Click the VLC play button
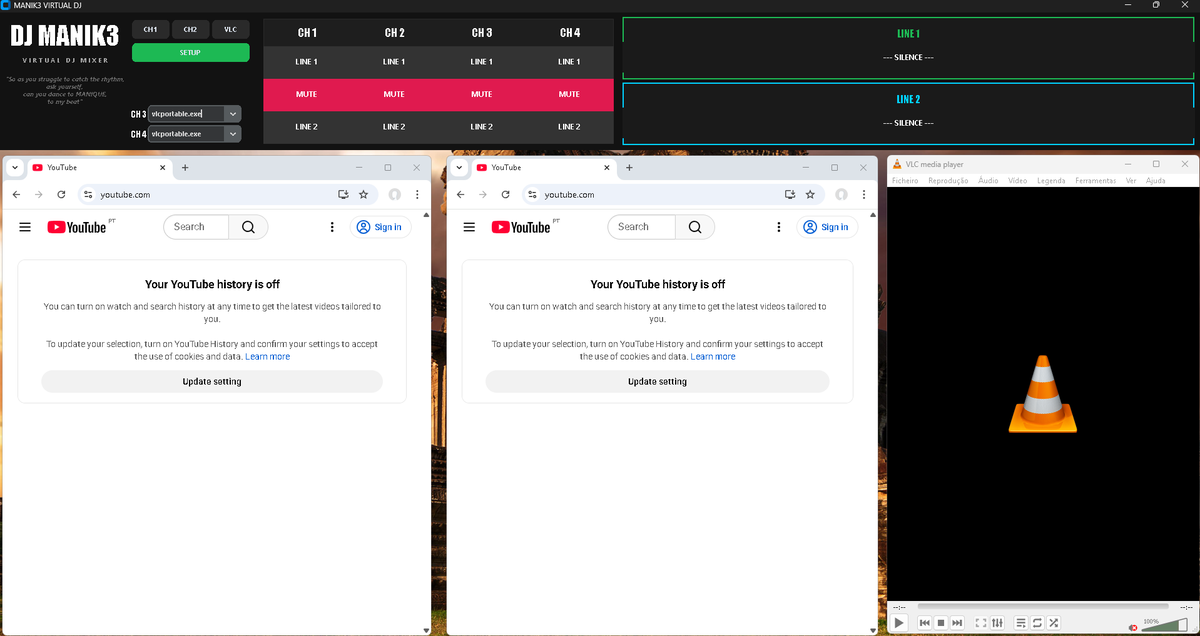Image resolution: width=1200 pixels, height=636 pixels. [x=898, y=622]
